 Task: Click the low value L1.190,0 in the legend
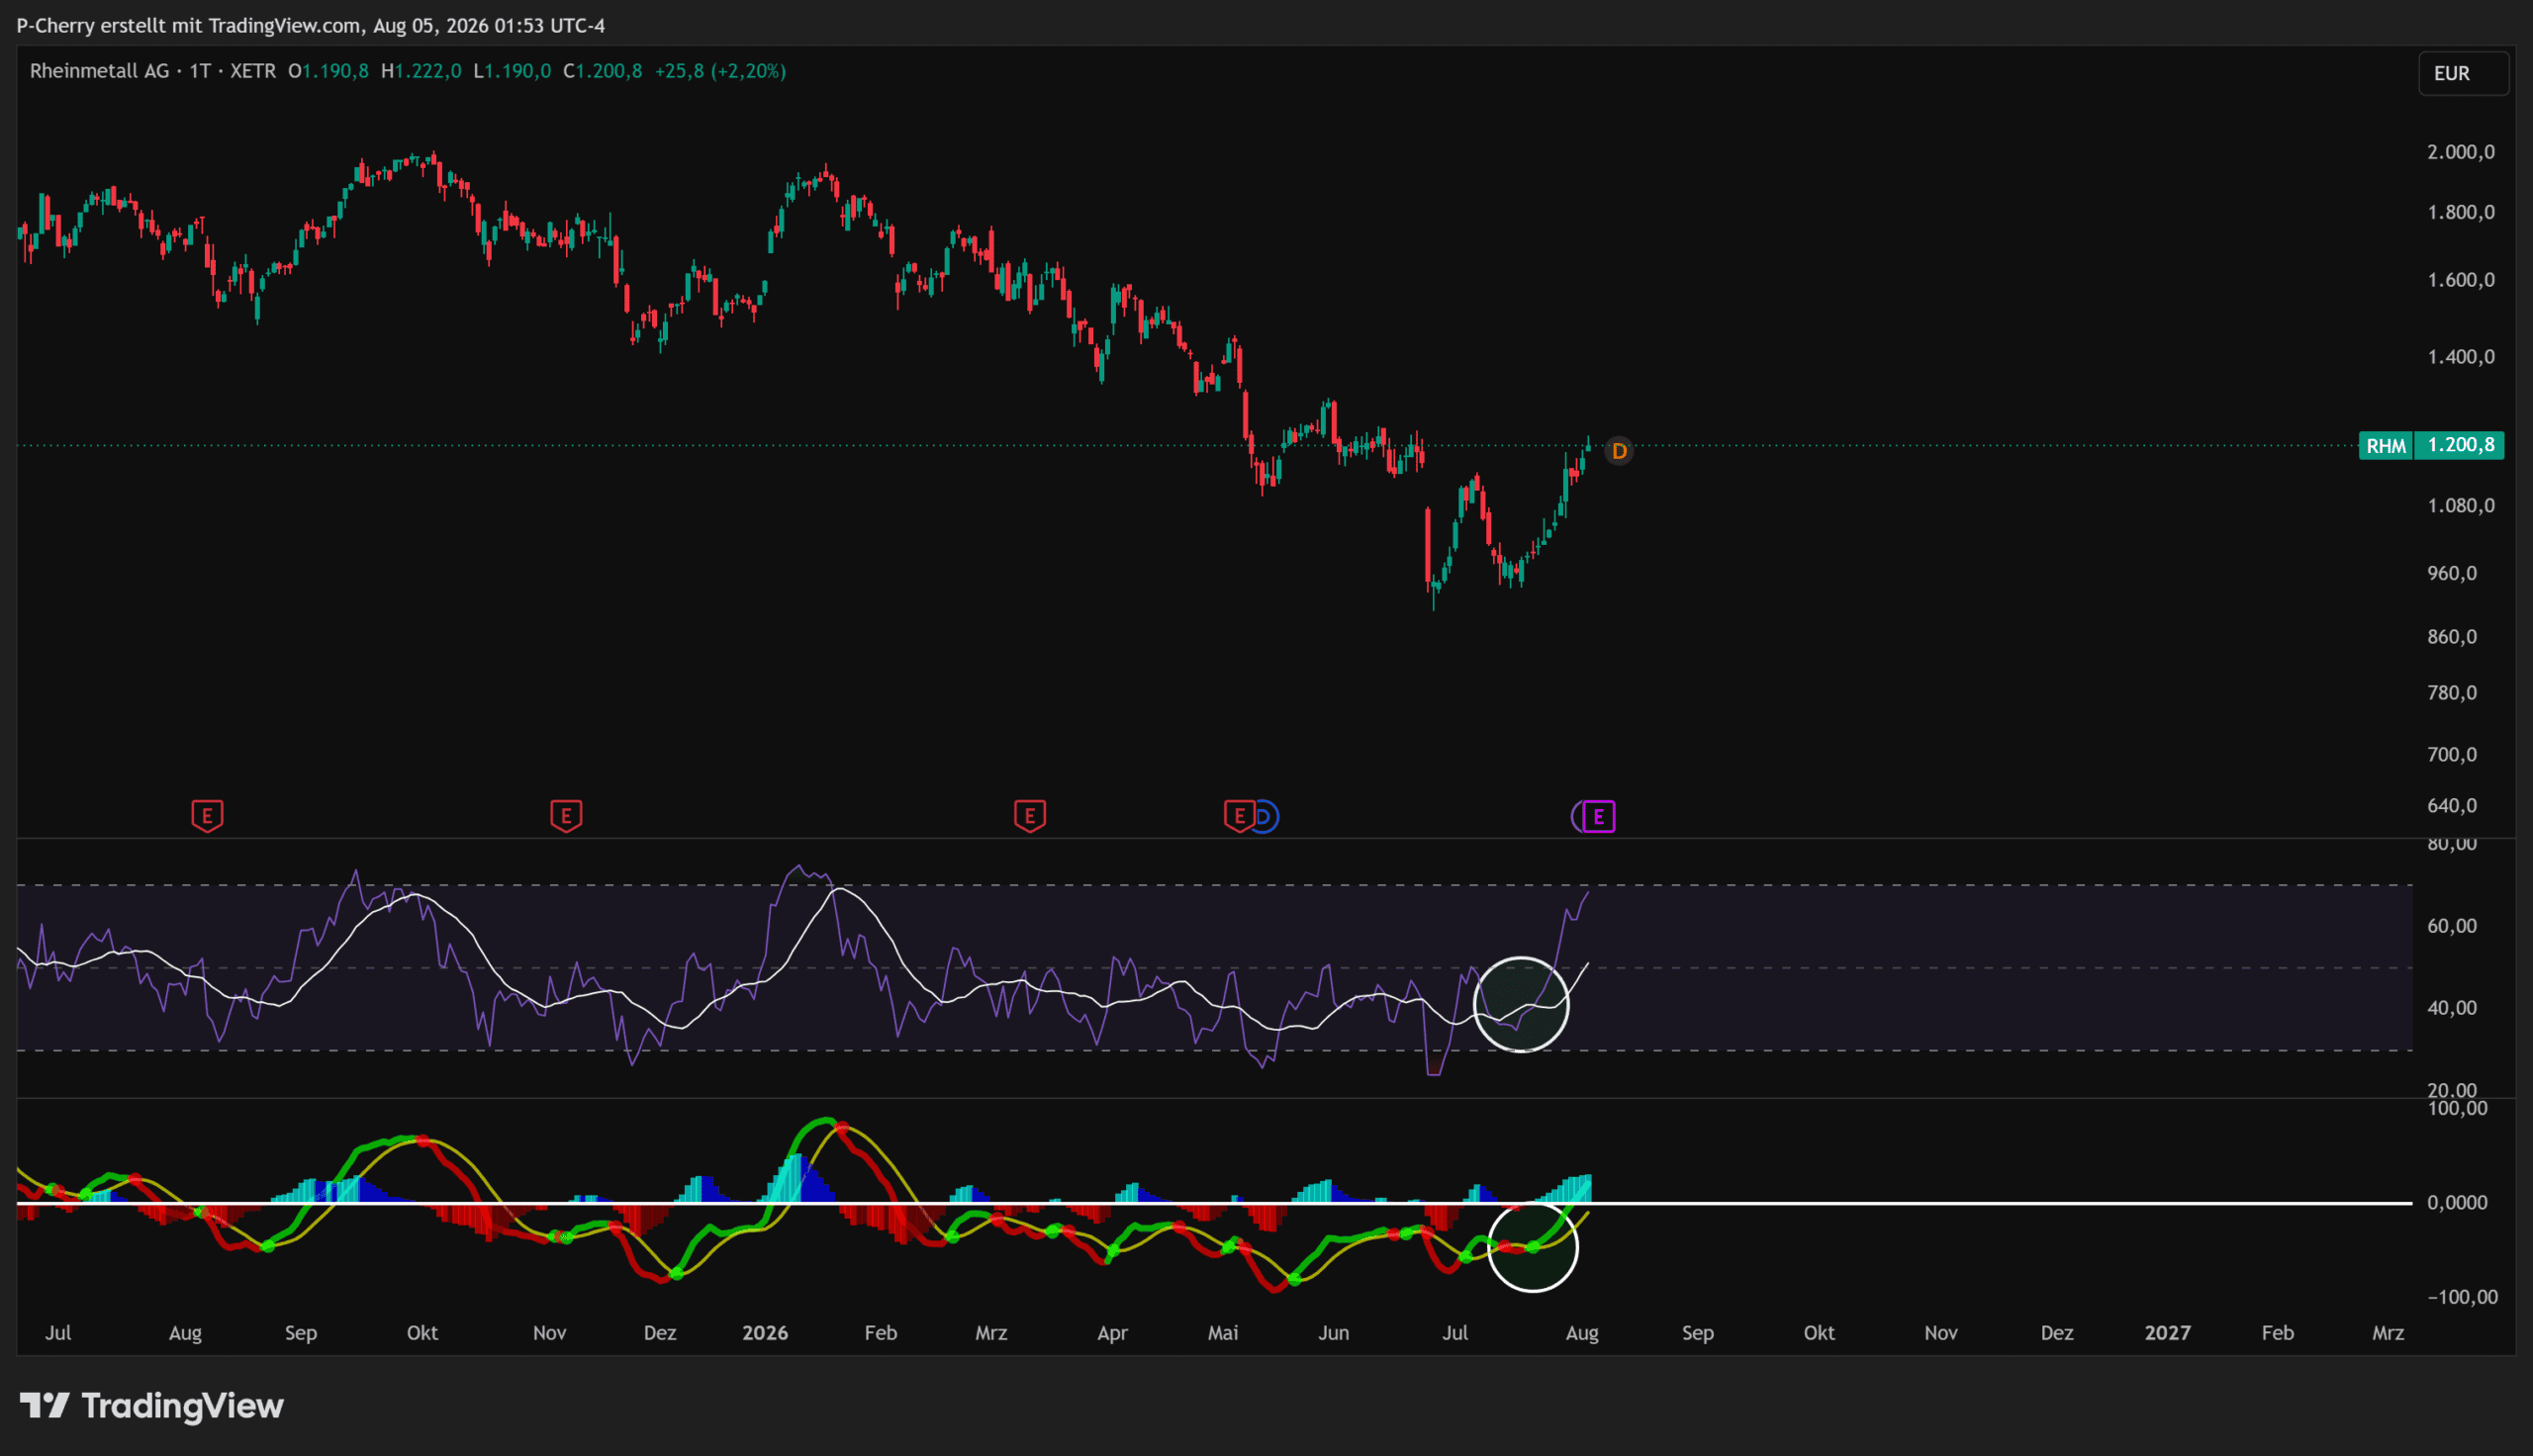pos(512,71)
